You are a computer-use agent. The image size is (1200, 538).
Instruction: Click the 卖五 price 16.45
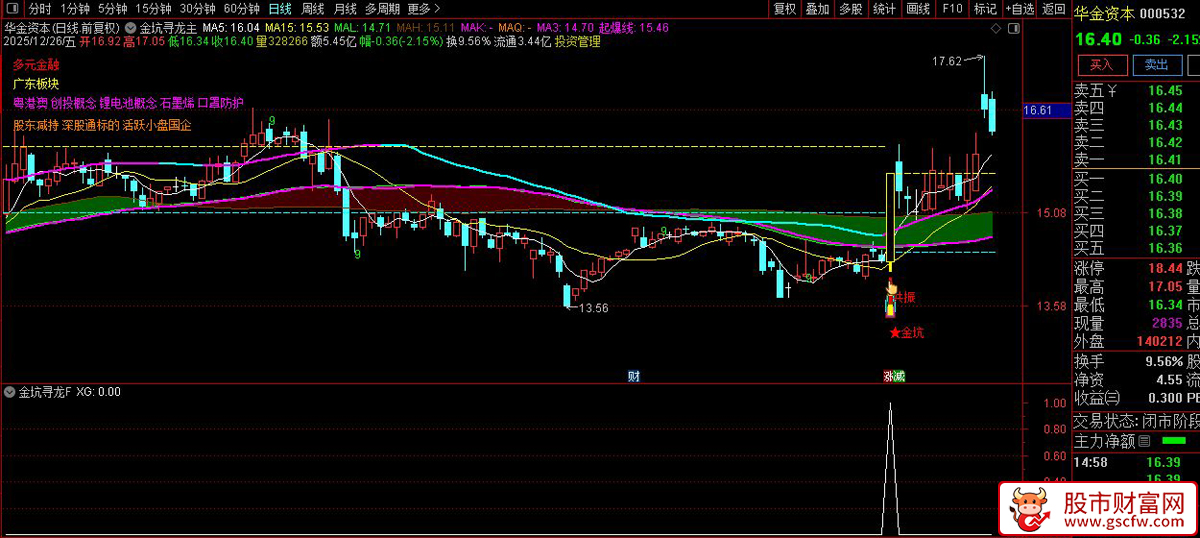point(1166,90)
